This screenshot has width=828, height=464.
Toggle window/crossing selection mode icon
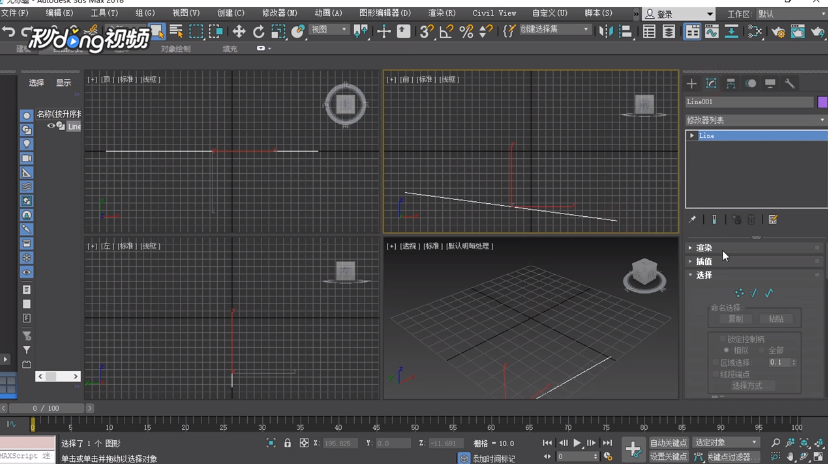[x=215, y=32]
